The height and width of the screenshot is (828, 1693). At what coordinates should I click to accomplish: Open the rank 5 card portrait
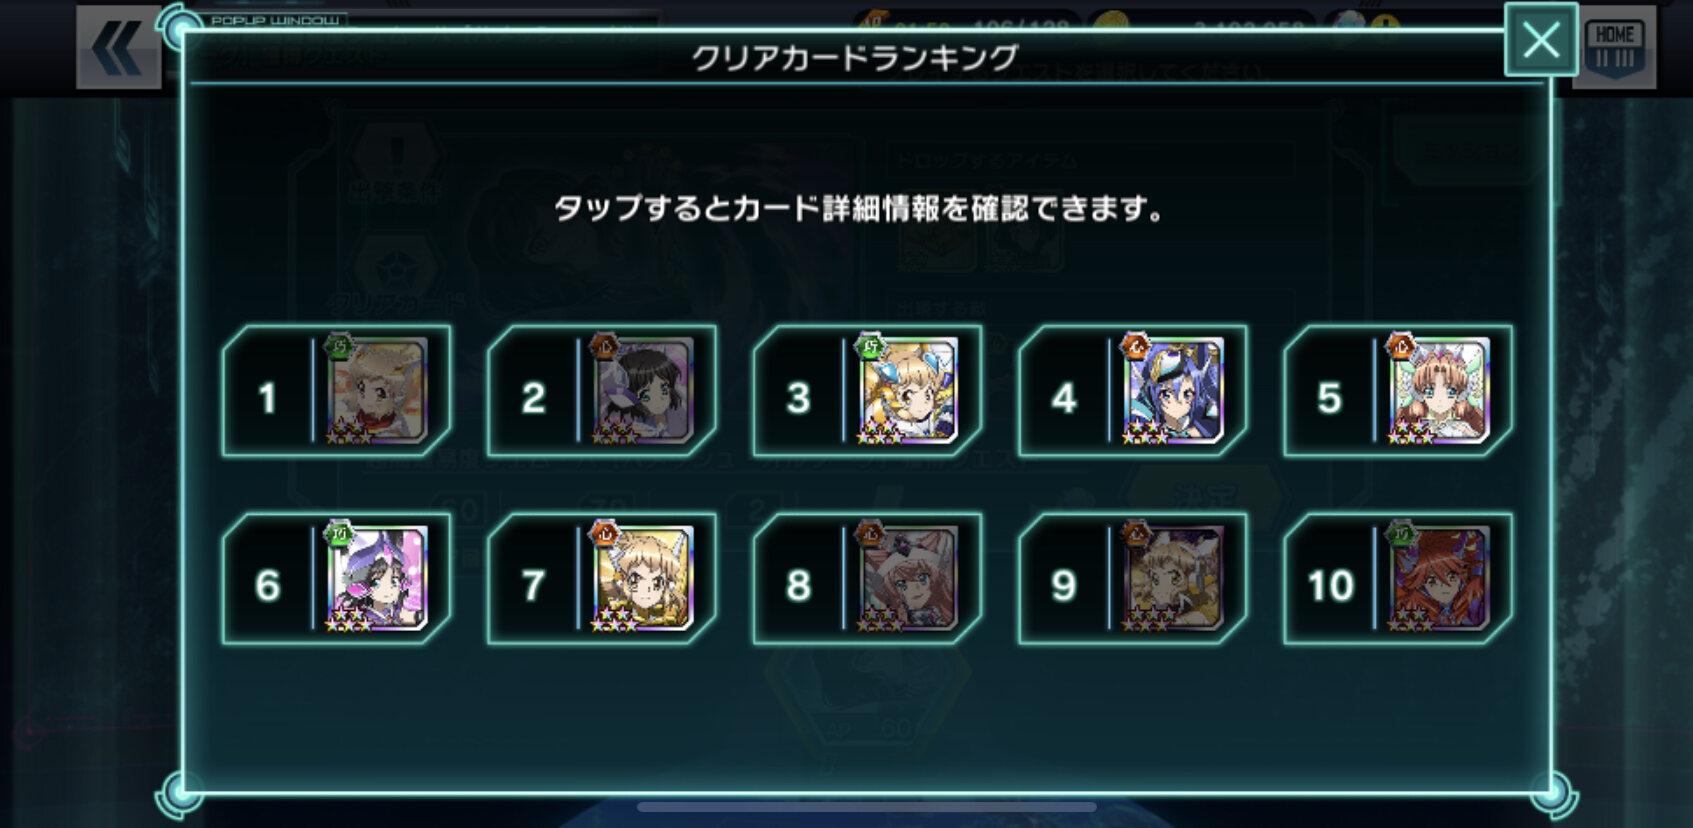pyautogui.click(x=1440, y=390)
